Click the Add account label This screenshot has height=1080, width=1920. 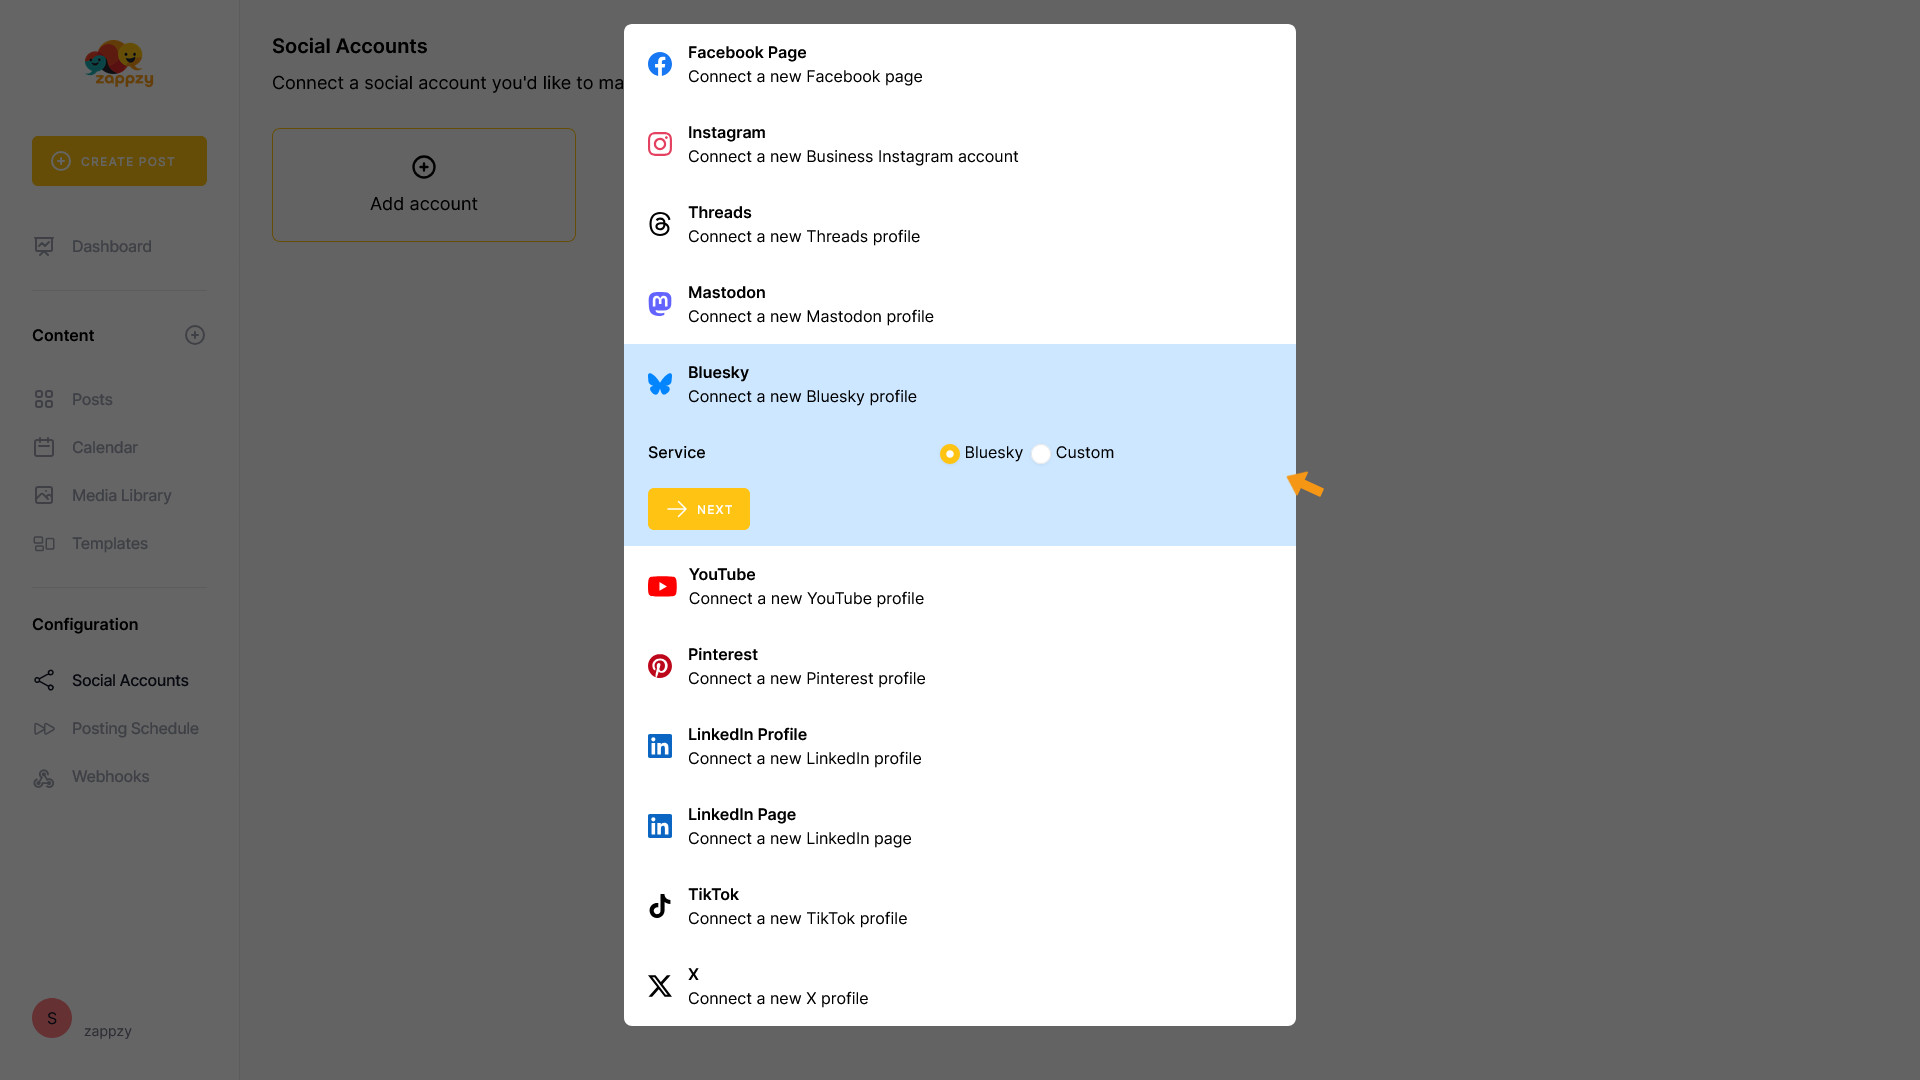click(x=424, y=203)
